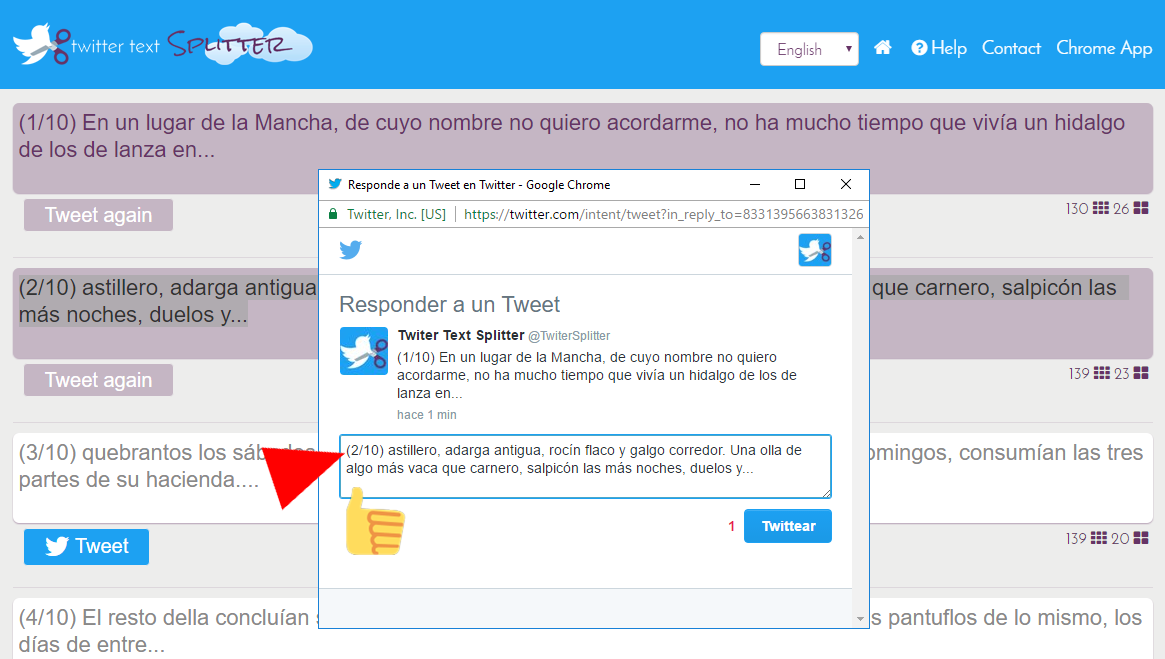The width and height of the screenshot is (1165, 659).
Task: Maximize the Twitter popup window
Action: 800,184
